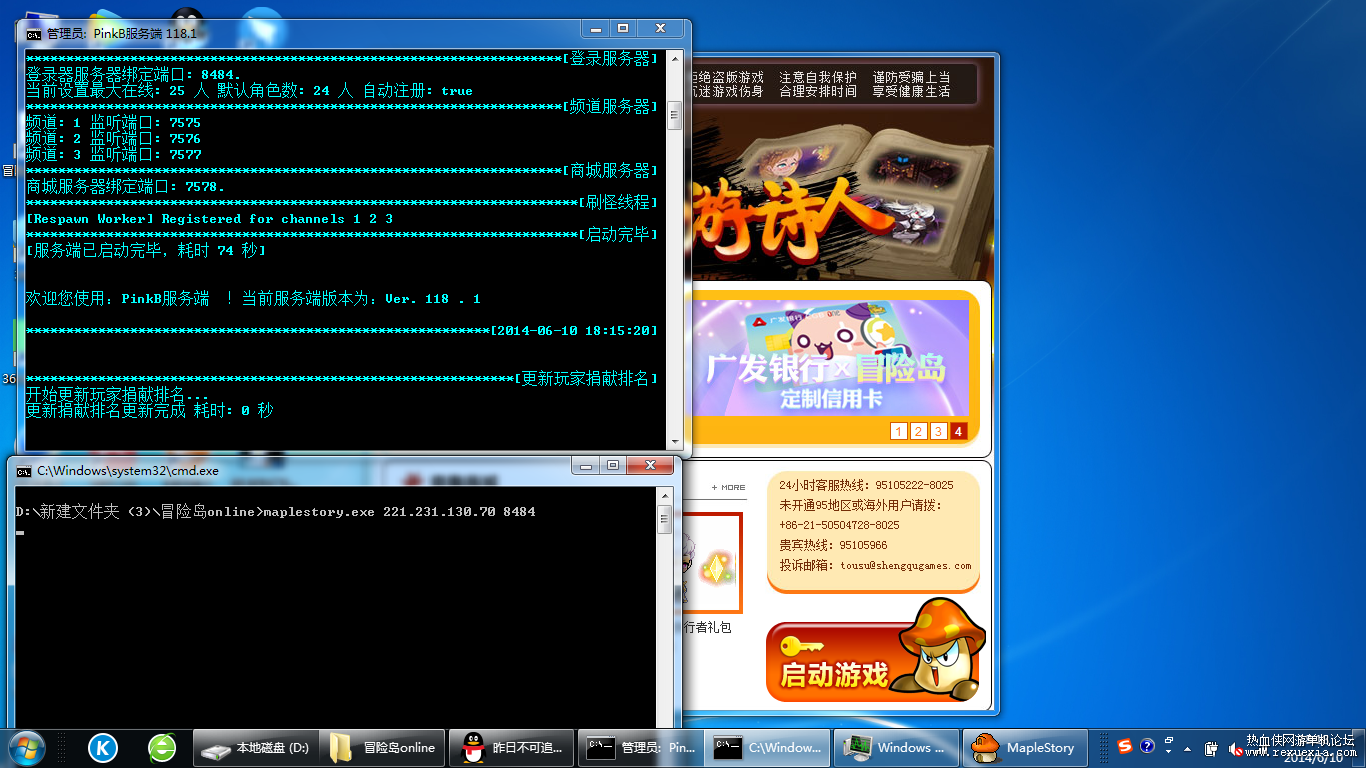Screen dimensions: 1366x768
Task: Click the volume tray icon
Action: [1235, 748]
